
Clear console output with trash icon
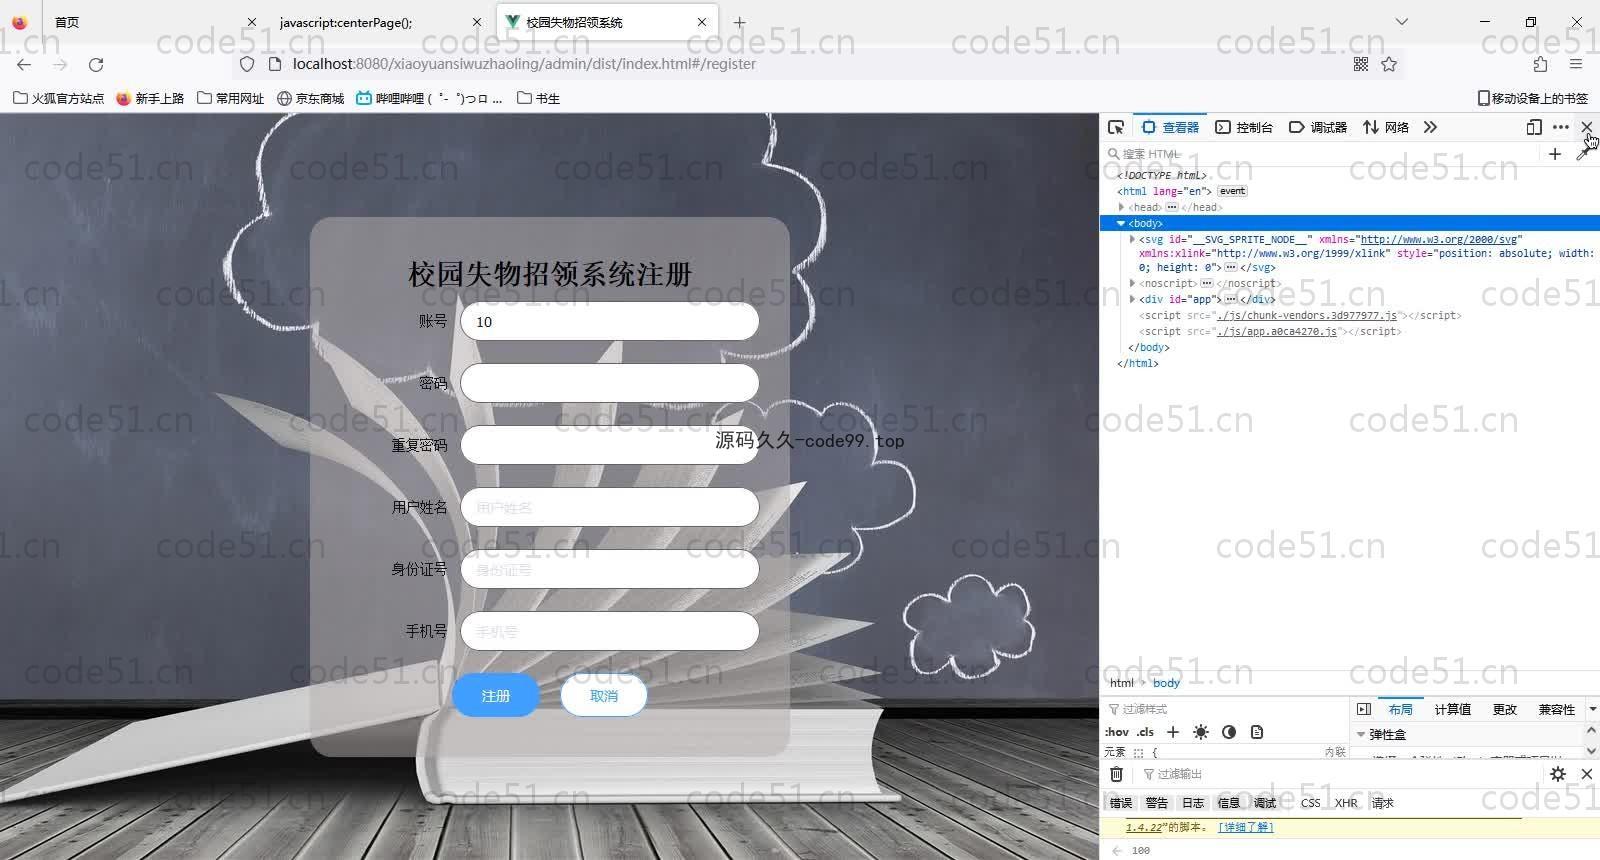(x=1117, y=774)
